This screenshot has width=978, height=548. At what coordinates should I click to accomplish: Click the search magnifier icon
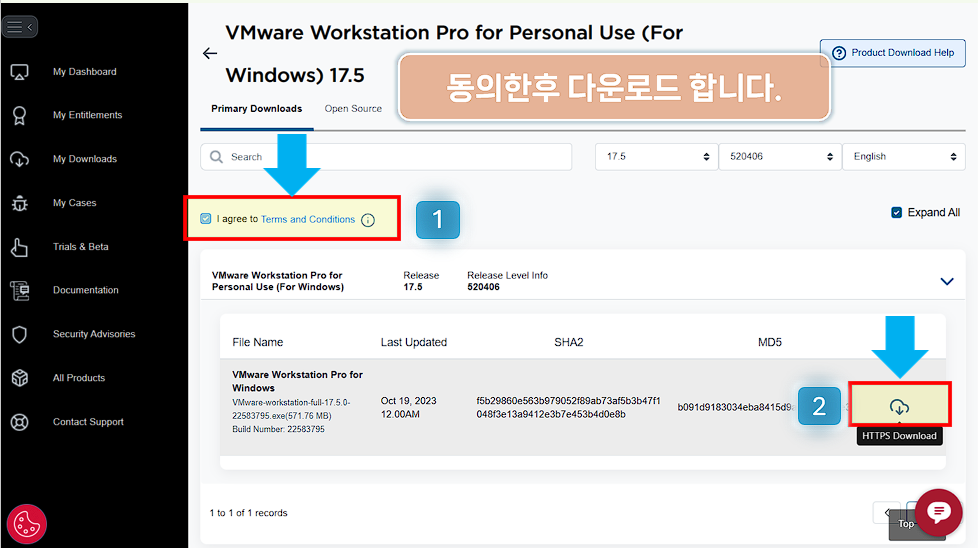(x=216, y=157)
